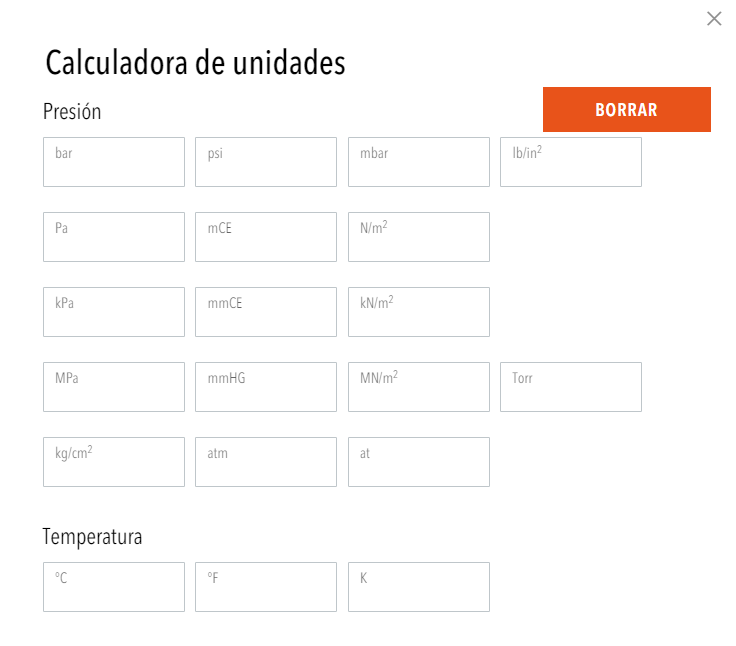
Task: Activate the lb/in² pressure field
Action: 571,162
